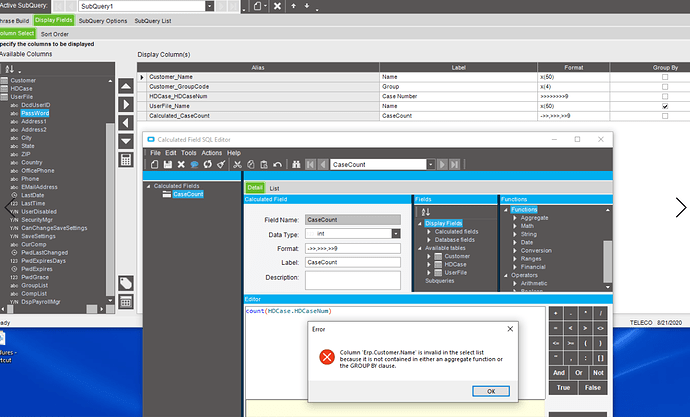The image size is (690, 417).
Task: Go to last record in editor navigator
Action: click(455, 165)
